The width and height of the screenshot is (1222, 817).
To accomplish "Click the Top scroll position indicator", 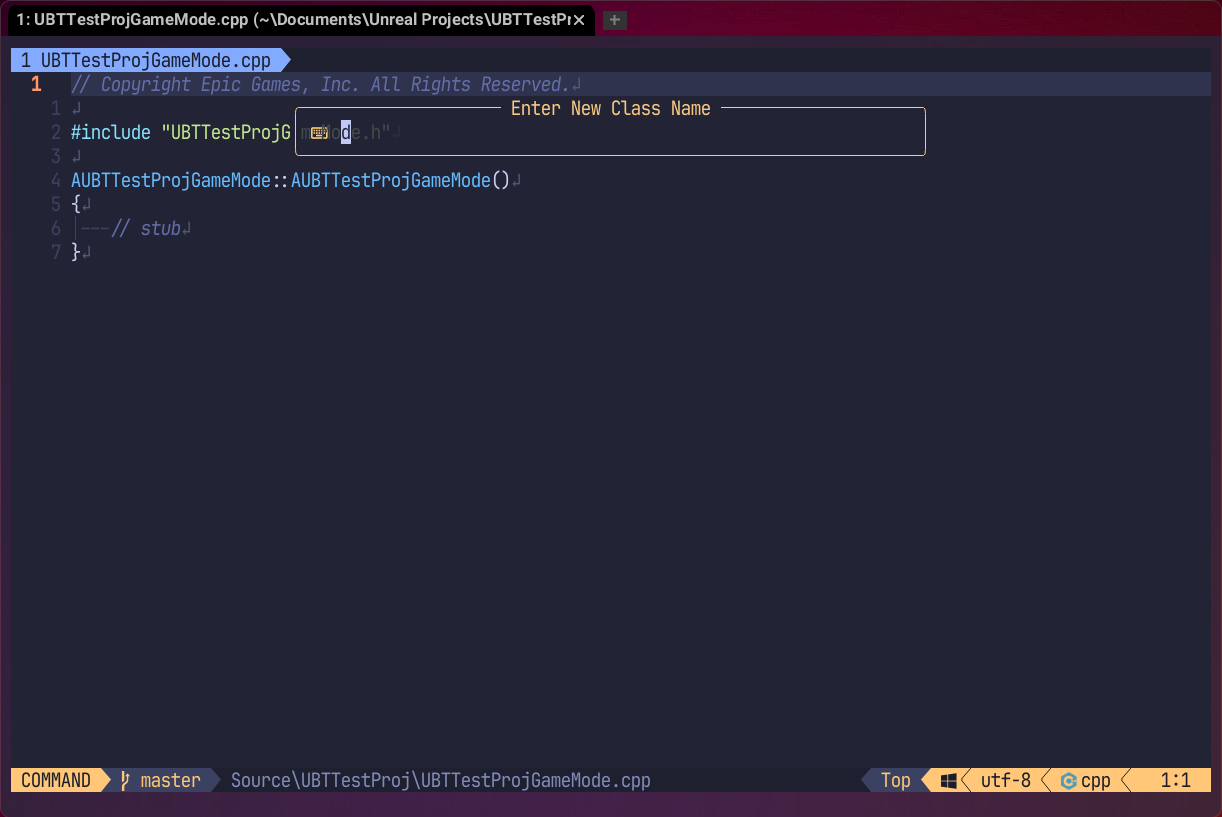I will pyautogui.click(x=895, y=780).
